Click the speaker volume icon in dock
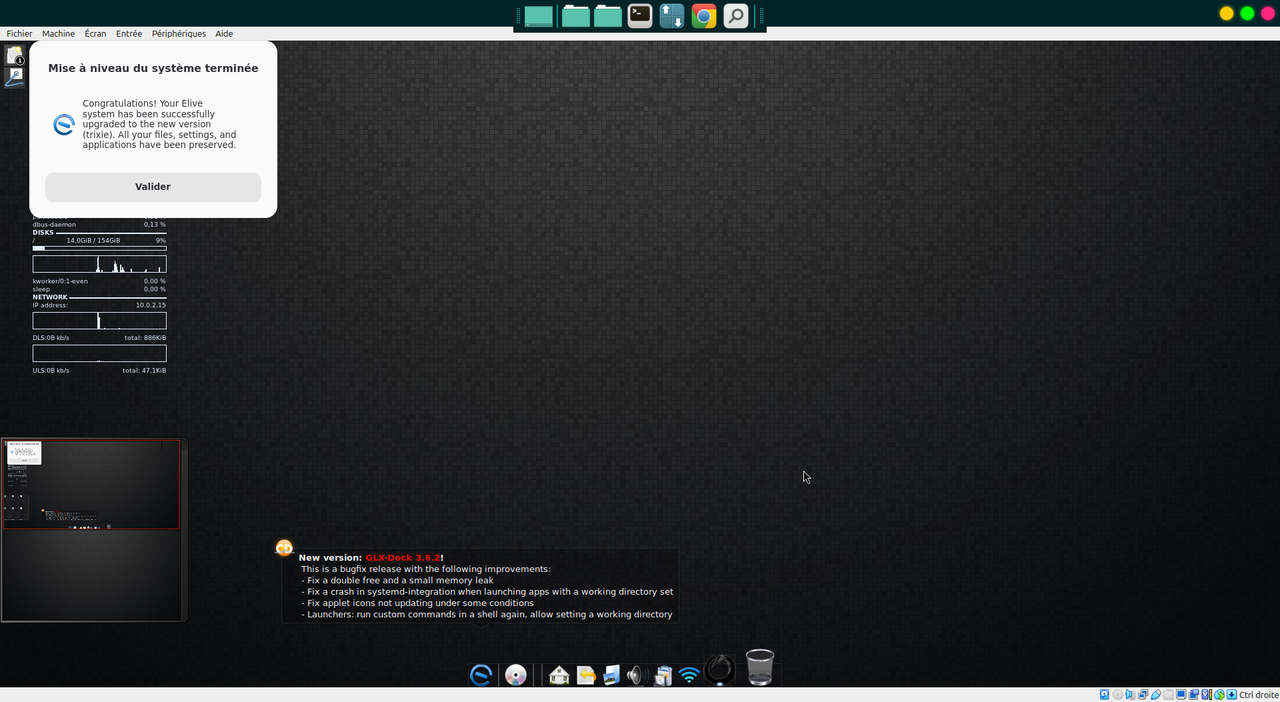Screen dimensions: 1280x702 (637, 676)
